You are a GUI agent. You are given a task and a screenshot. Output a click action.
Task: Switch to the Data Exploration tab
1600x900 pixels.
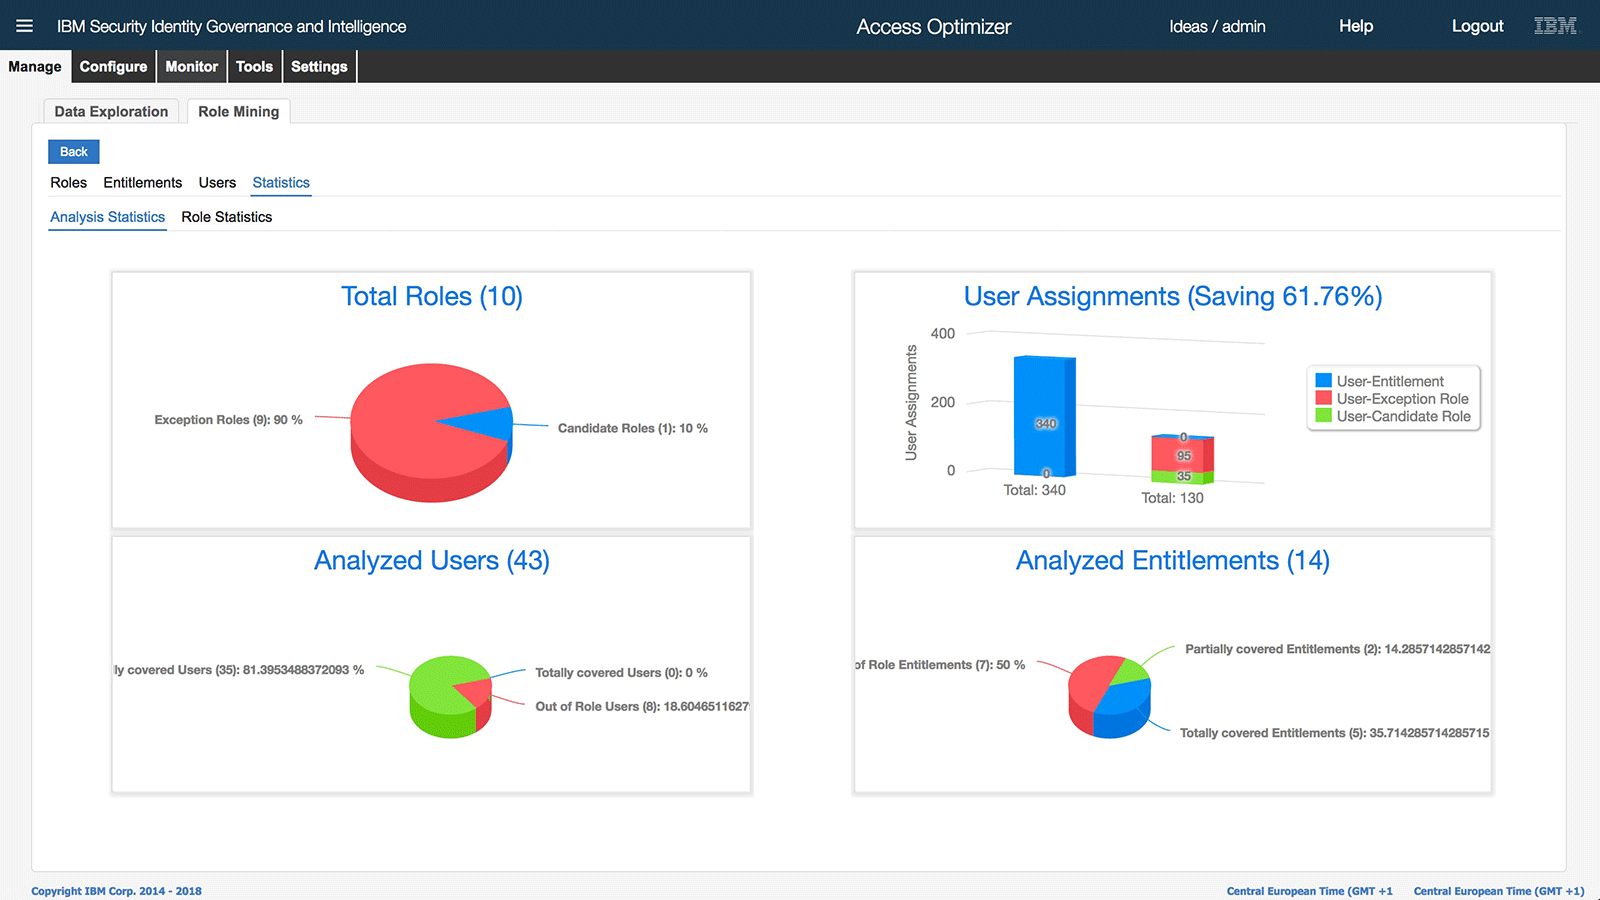point(111,111)
